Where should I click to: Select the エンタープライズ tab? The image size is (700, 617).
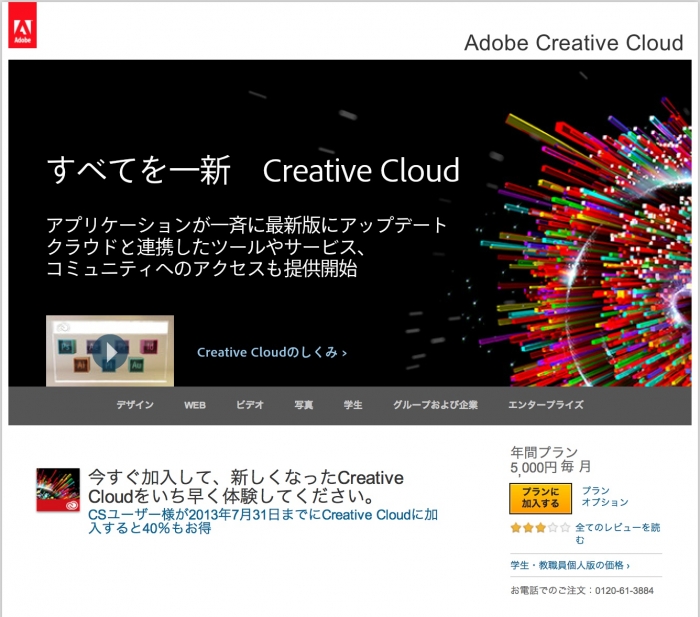(546, 405)
